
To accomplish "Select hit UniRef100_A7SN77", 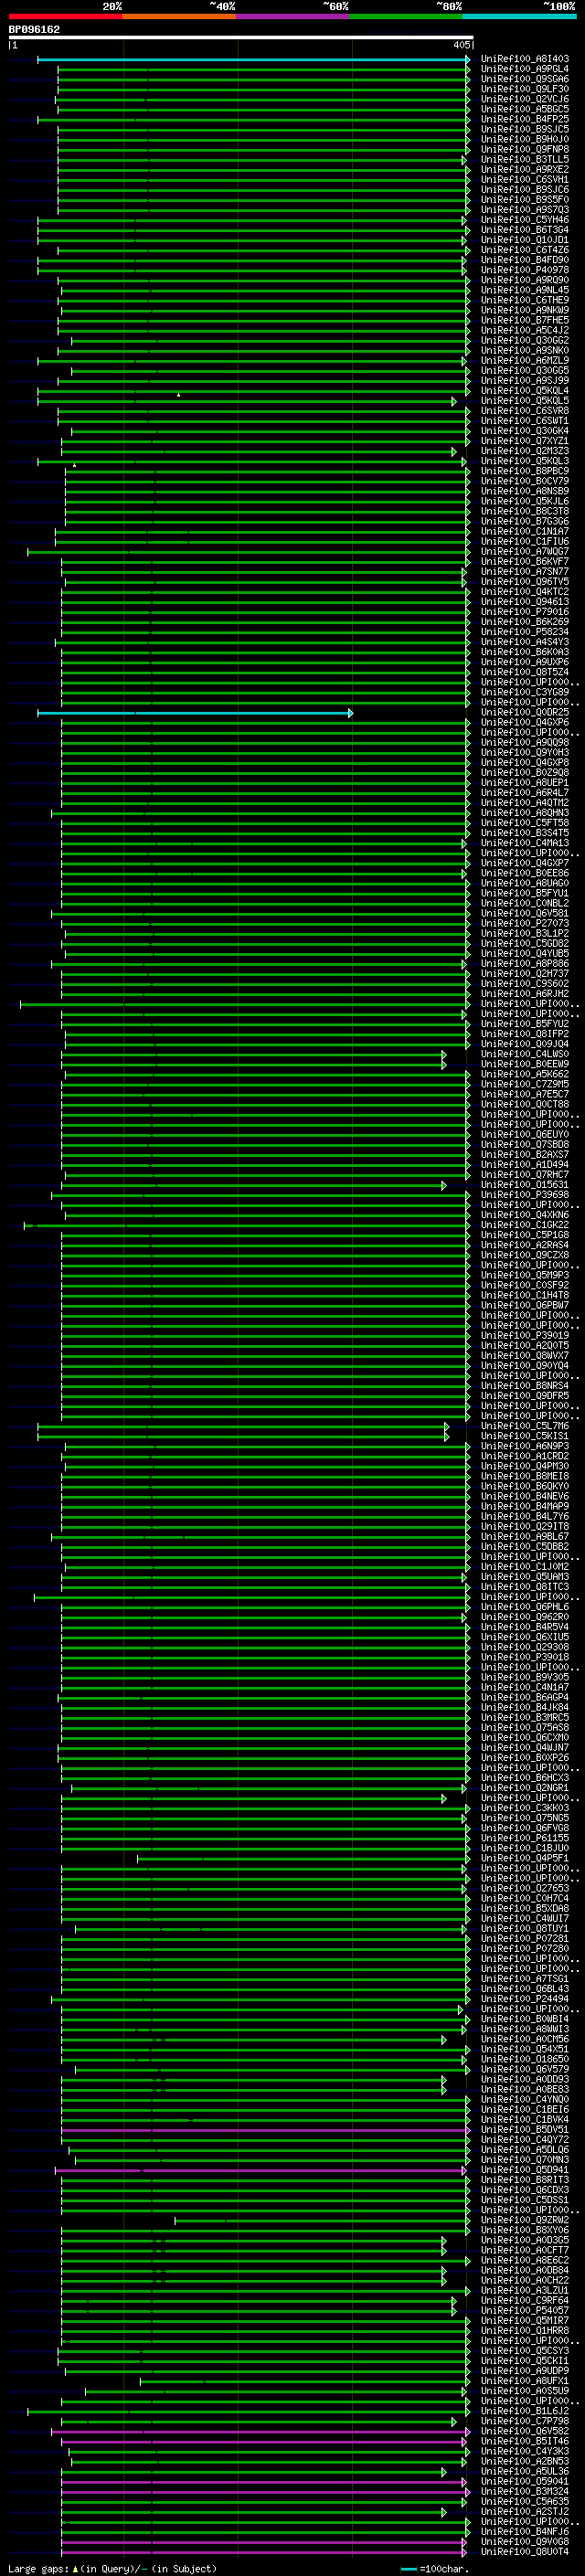I will pyautogui.click(x=525, y=572).
